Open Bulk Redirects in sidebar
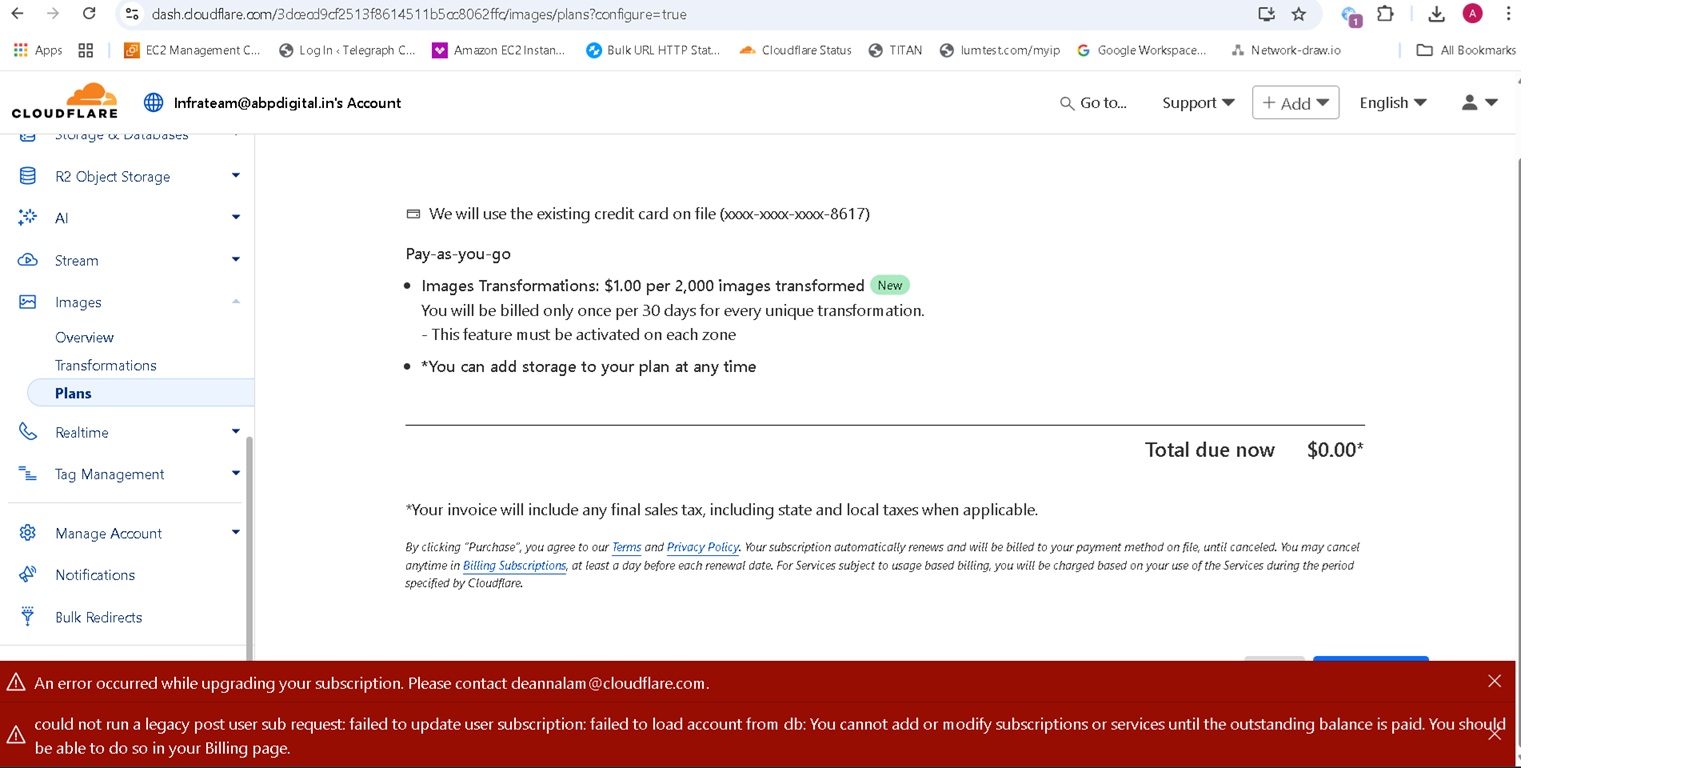Viewport: 1697px width, 768px height. click(99, 617)
